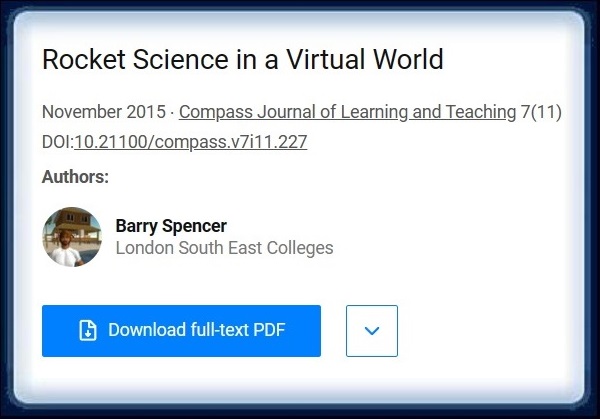Viewport: 600px width, 419px height.
Task: Click the word Virtual in the article title
Action: (x=326, y=59)
